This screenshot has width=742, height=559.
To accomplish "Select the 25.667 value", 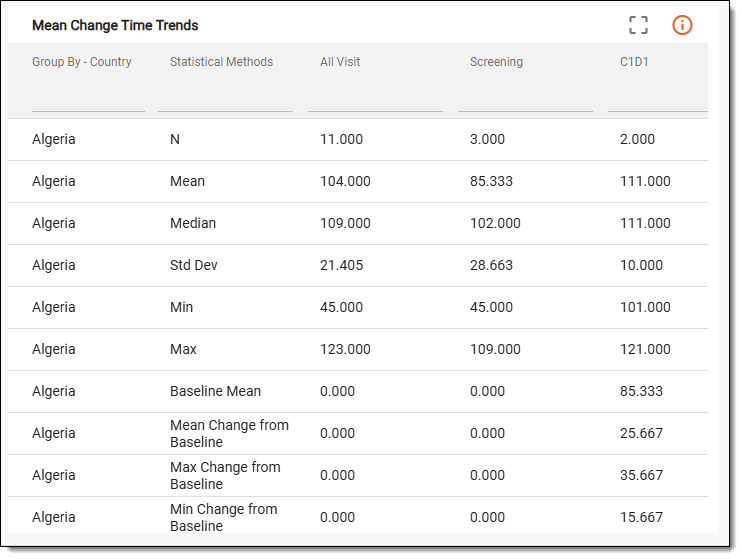I will click(x=641, y=433).
